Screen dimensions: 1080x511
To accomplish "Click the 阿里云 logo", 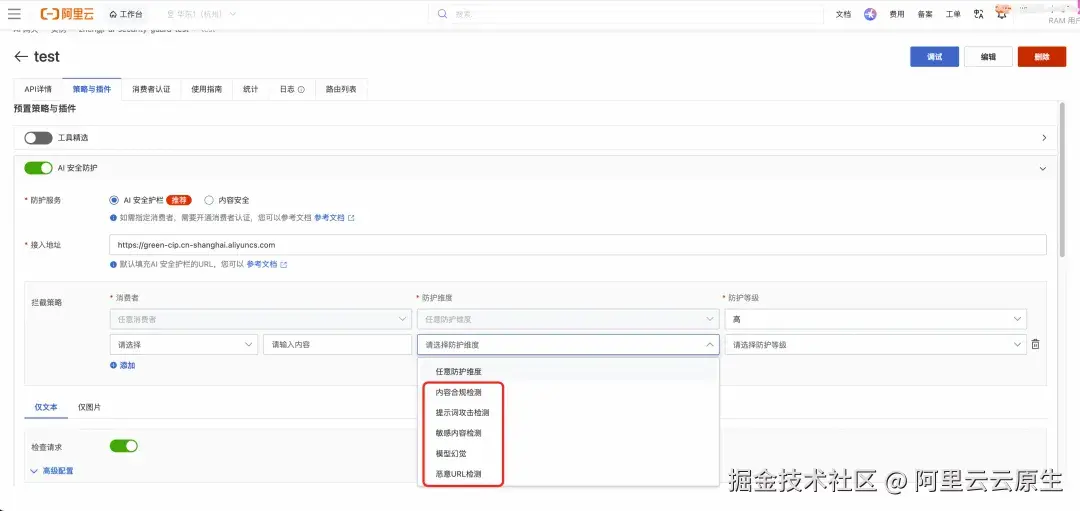I will tap(67, 14).
